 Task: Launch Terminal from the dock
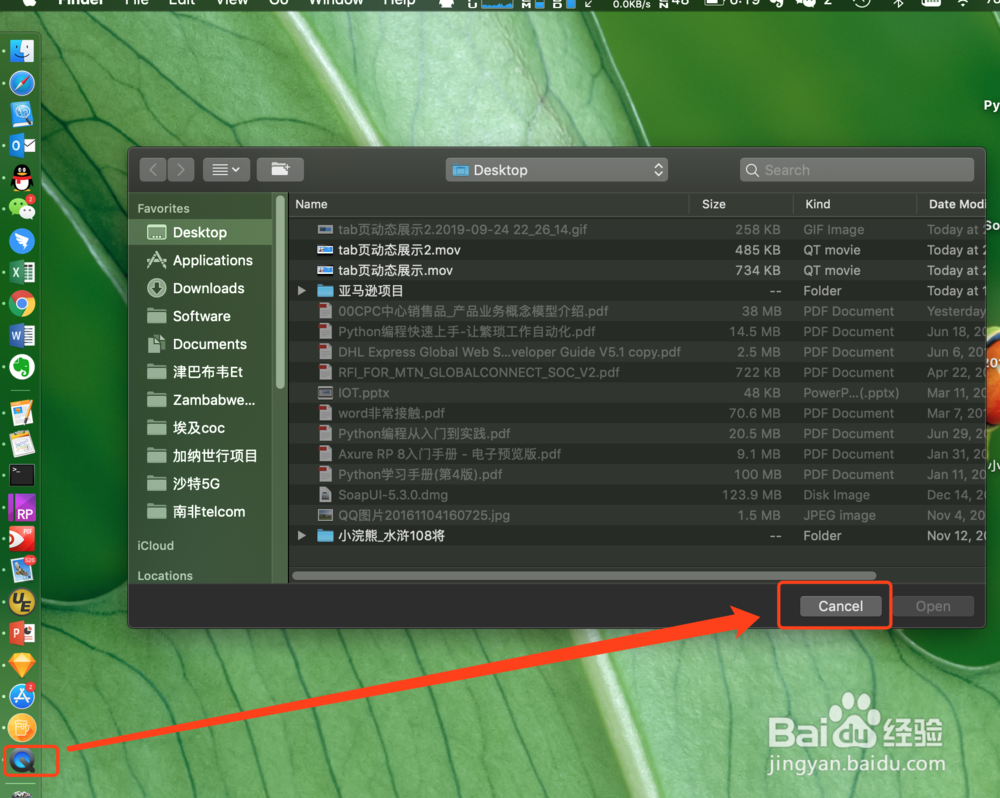[x=22, y=475]
